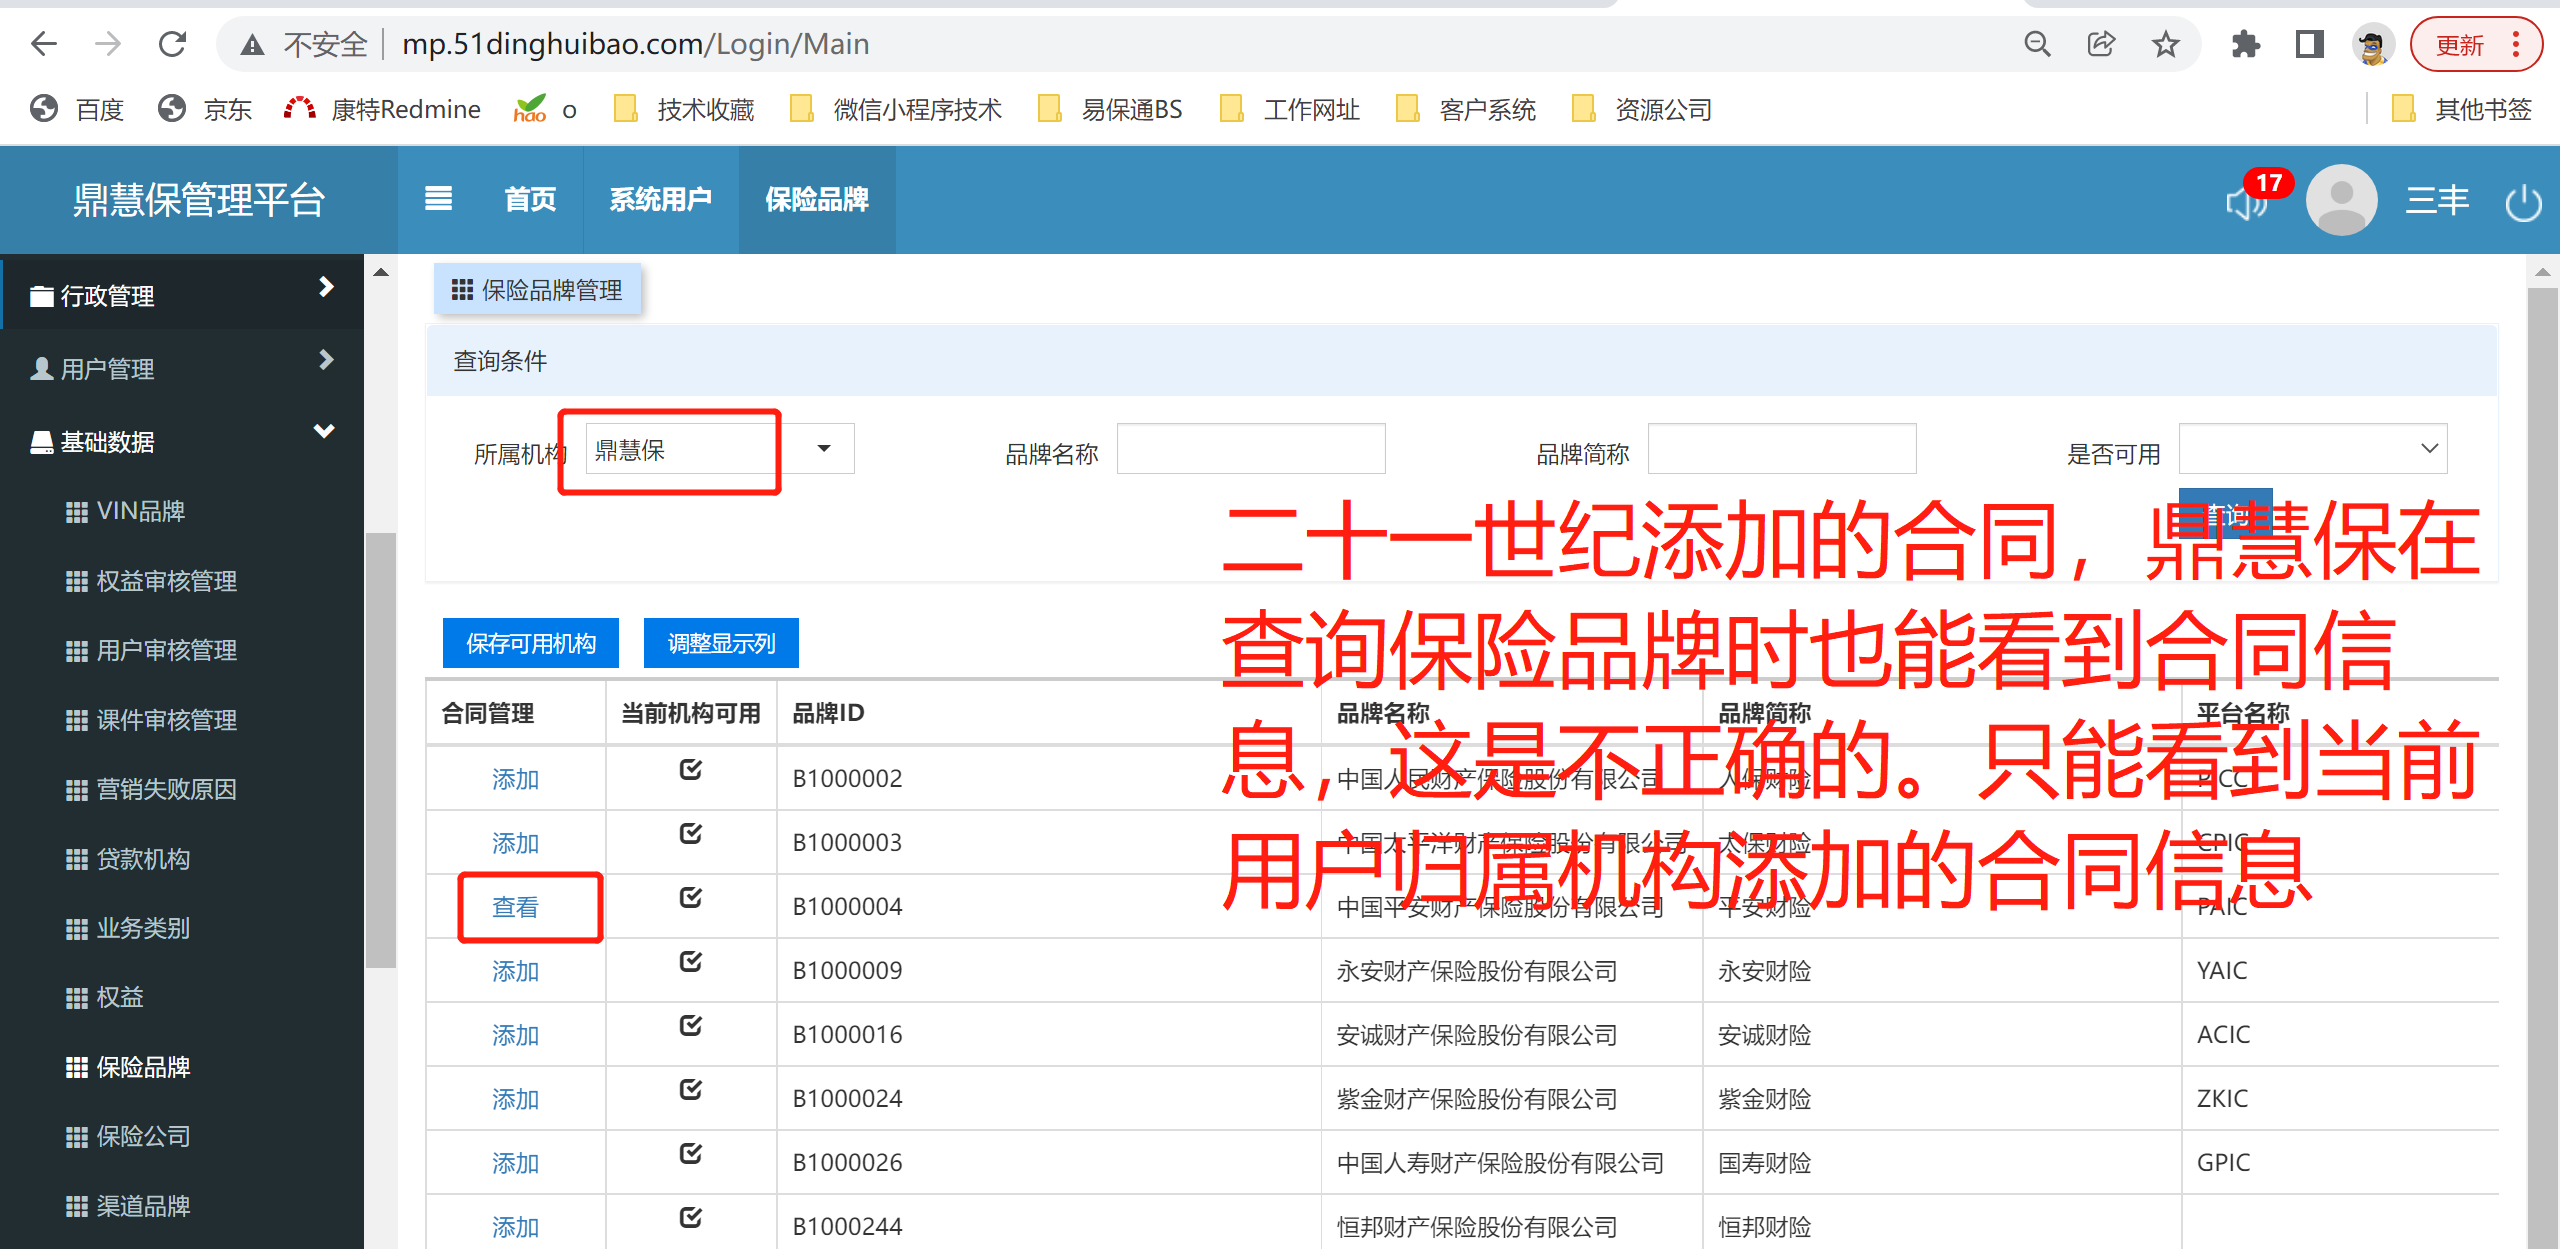Bookmark this page with star icon
This screenshot has height=1249, width=2560.
2165,44
